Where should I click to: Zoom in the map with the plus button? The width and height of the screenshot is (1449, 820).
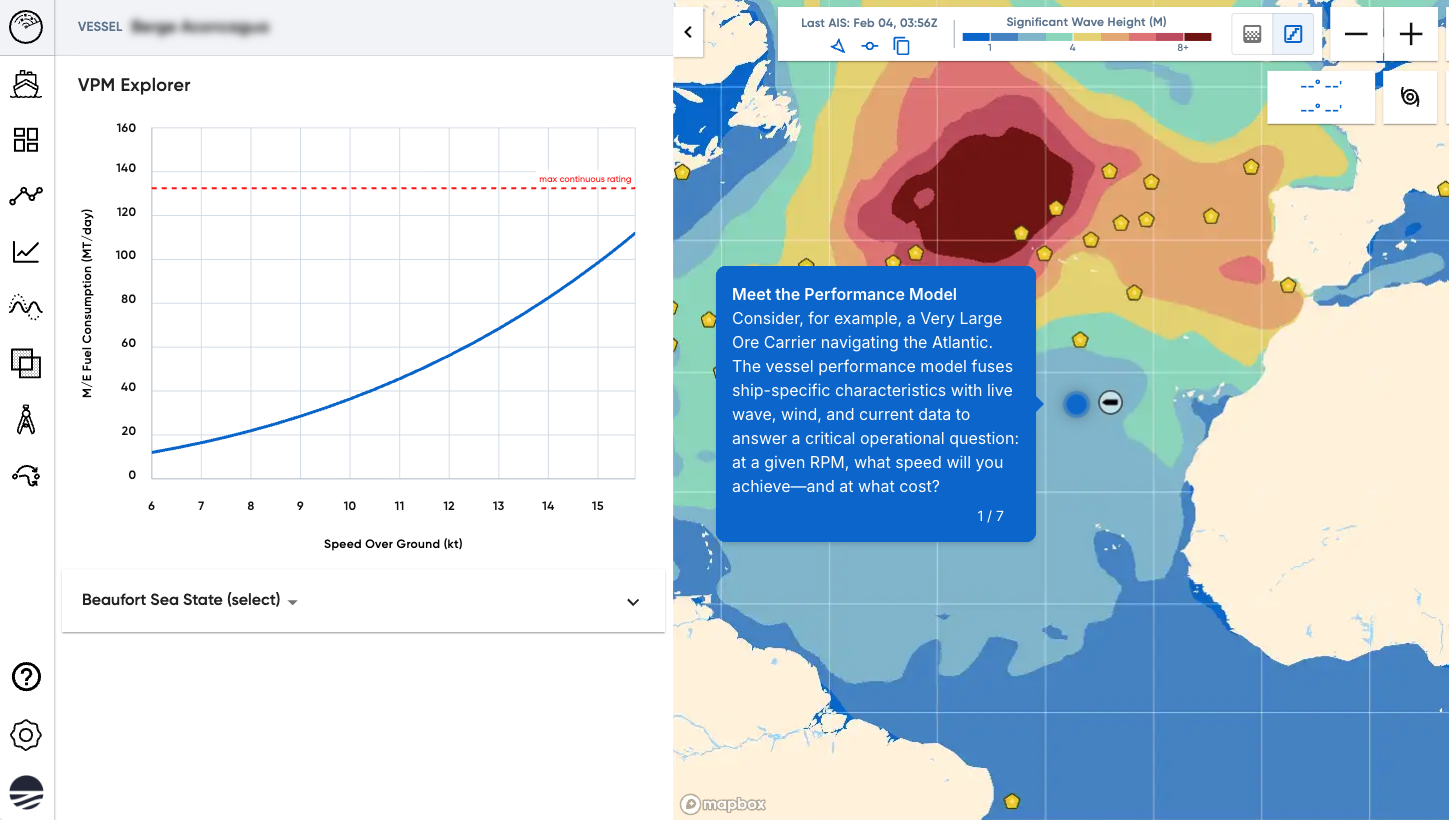pos(1411,34)
